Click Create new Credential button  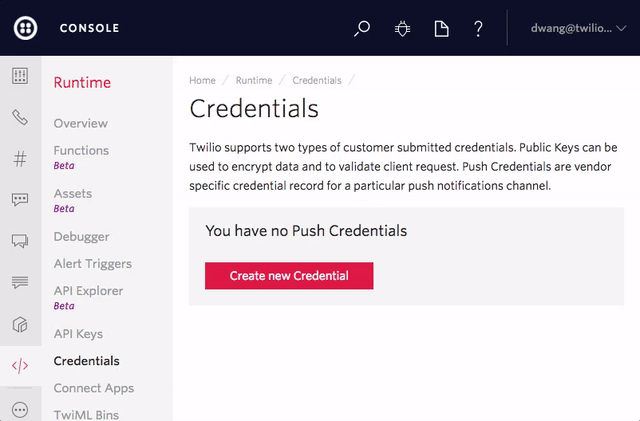click(289, 276)
